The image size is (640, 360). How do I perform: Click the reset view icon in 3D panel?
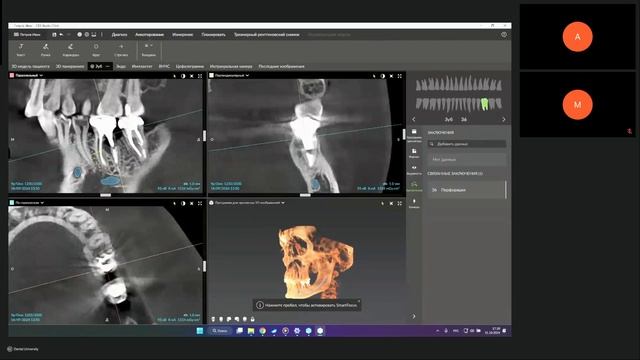click(391, 203)
